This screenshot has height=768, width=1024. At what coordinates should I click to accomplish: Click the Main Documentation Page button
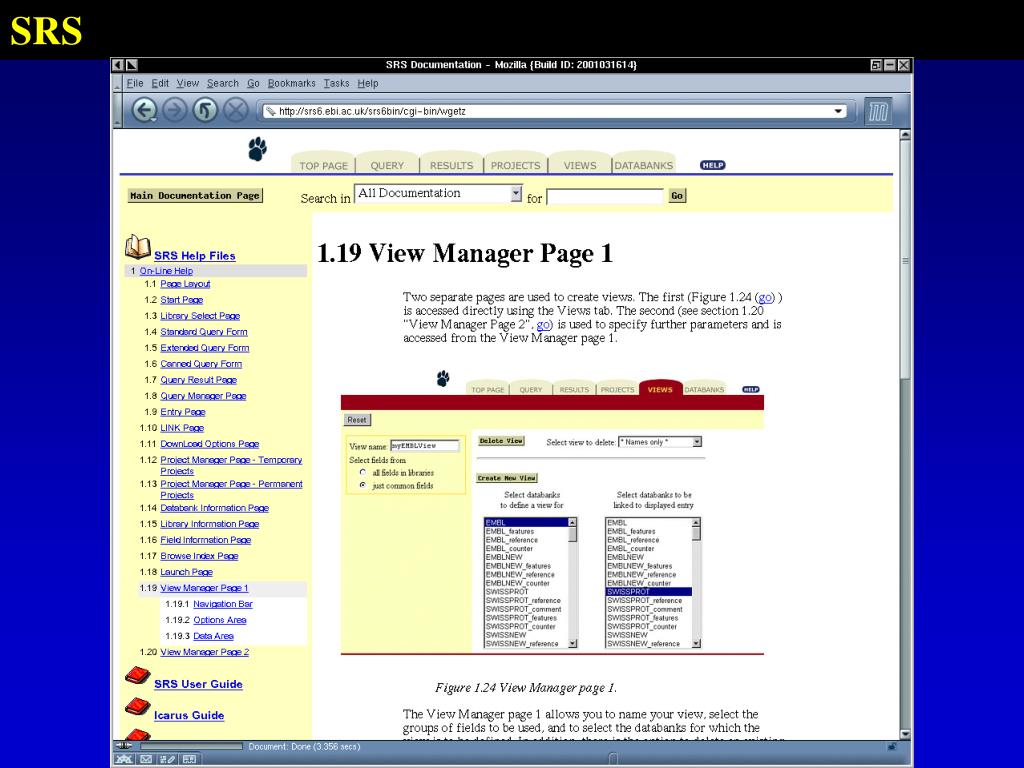[x=195, y=195]
